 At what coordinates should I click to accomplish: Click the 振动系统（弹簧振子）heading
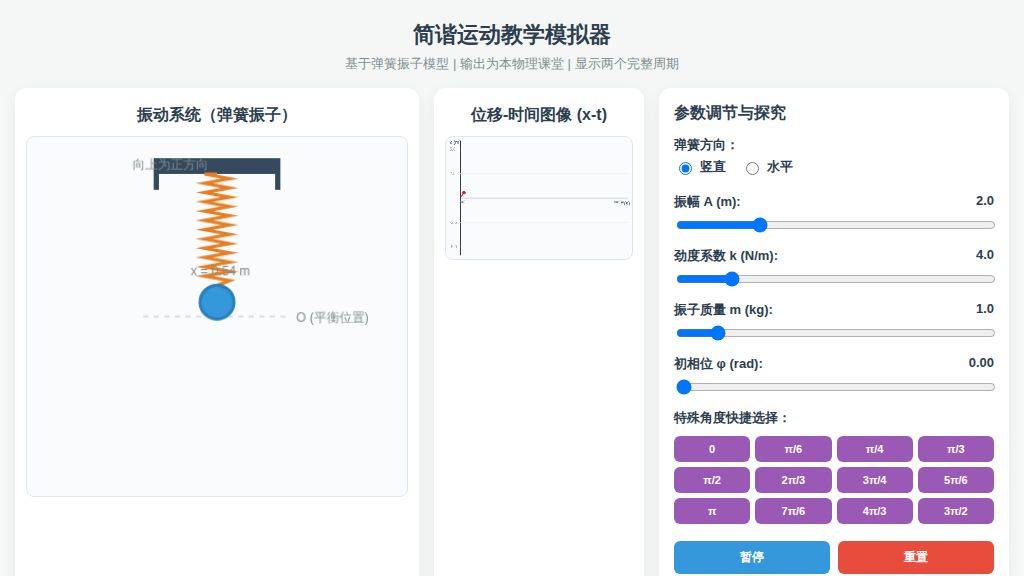212,115
